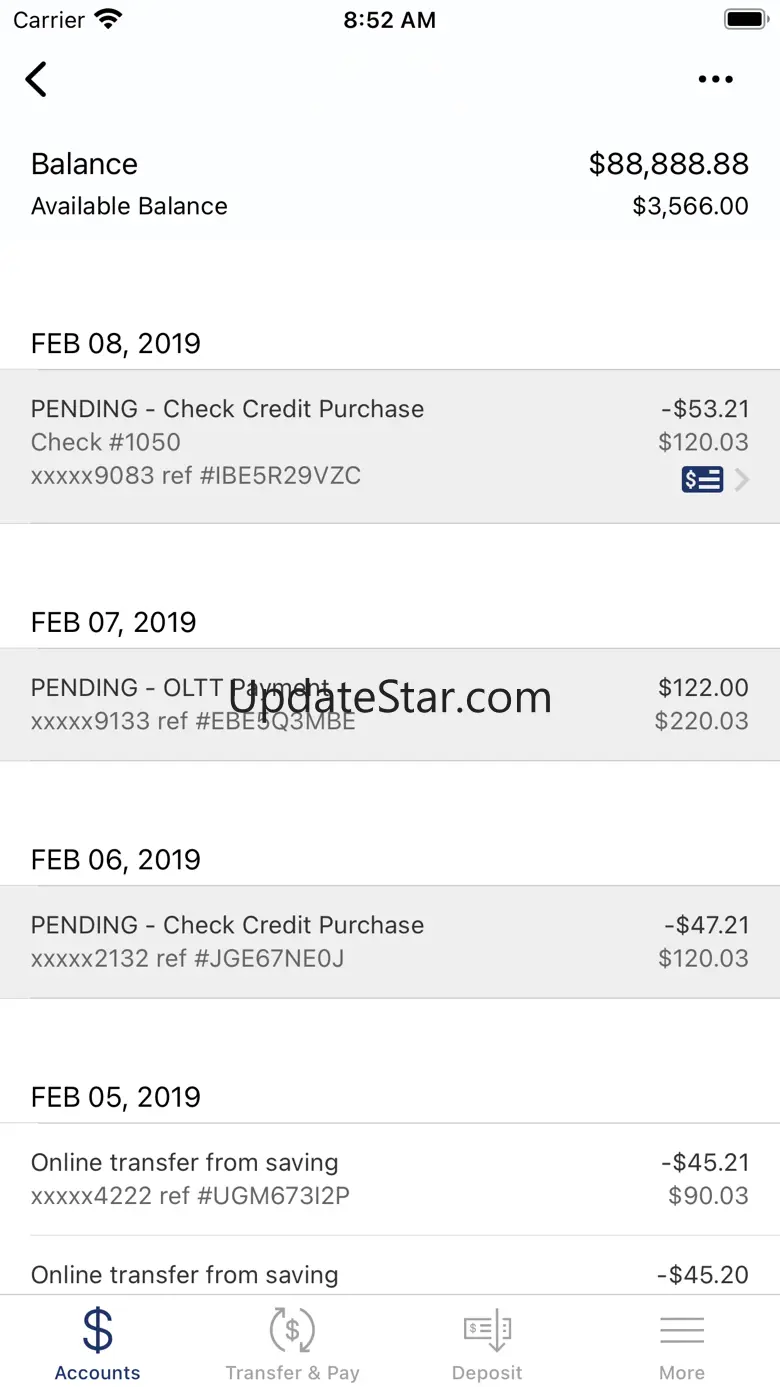Tap the More hamburger icon
Screen dimensions: 780x1387
click(682, 1330)
